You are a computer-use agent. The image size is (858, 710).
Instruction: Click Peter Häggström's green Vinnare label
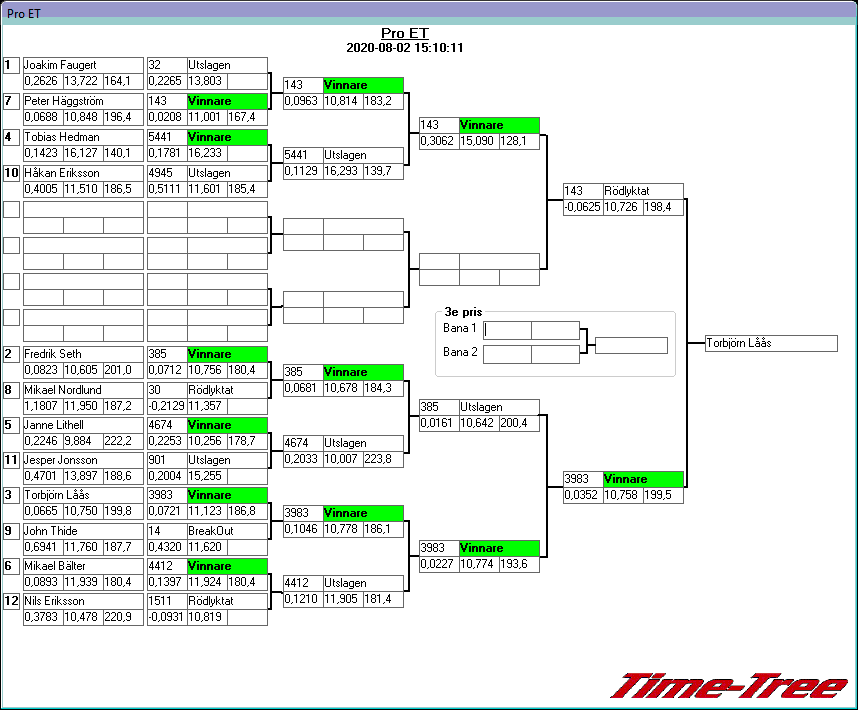point(227,101)
